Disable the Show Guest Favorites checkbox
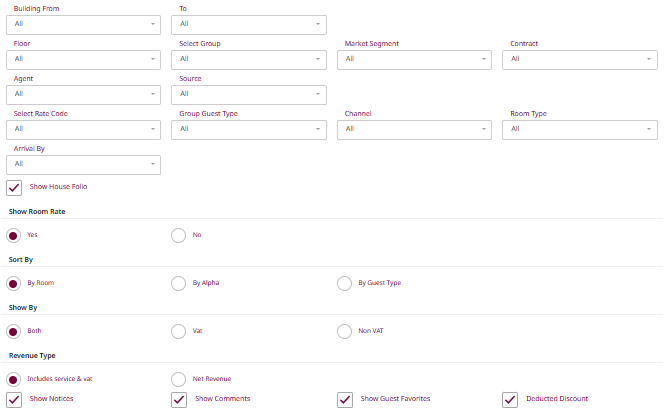This screenshot has width=664, height=415. pyautogui.click(x=346, y=399)
